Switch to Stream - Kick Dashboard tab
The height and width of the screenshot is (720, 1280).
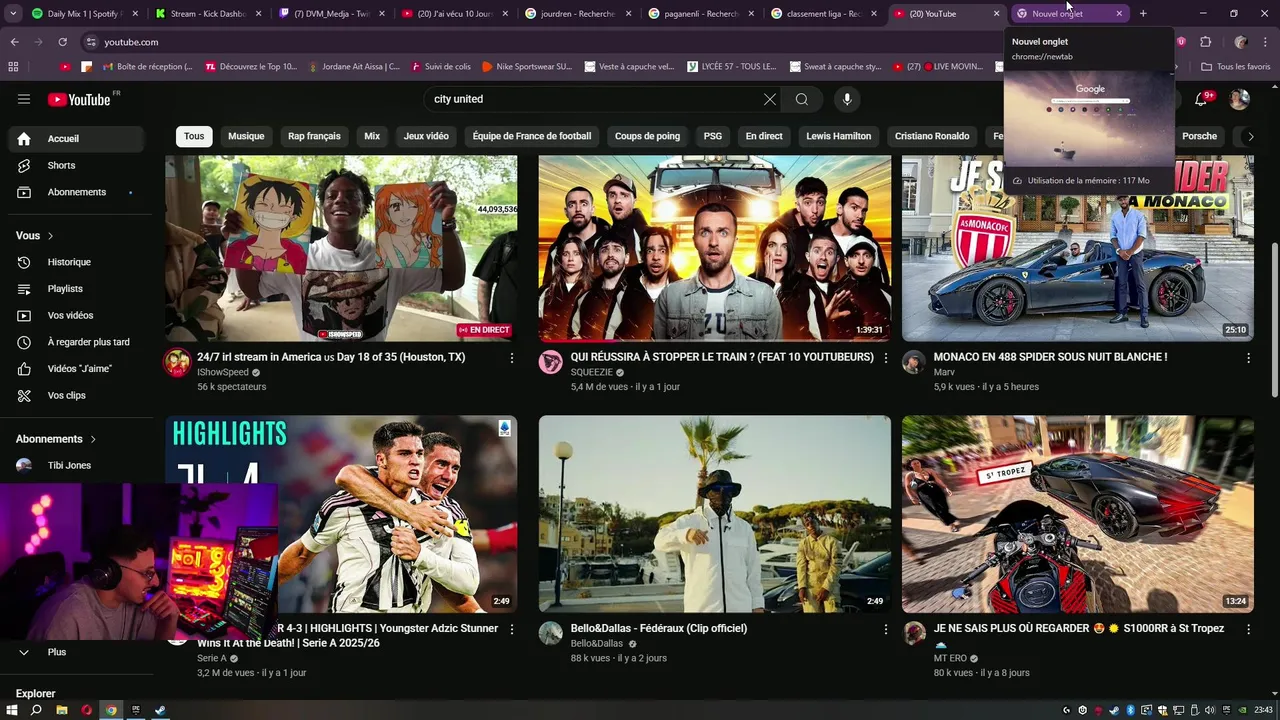pos(210,14)
